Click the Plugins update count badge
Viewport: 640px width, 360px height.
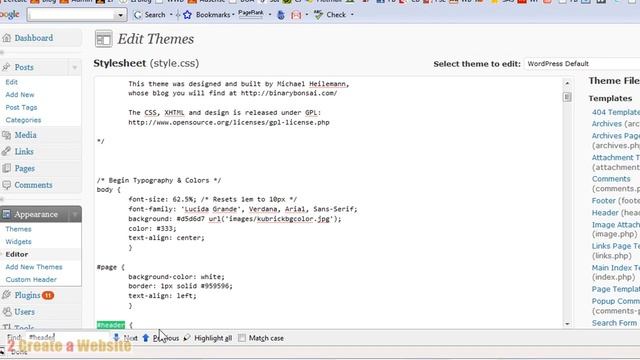[x=48, y=295]
